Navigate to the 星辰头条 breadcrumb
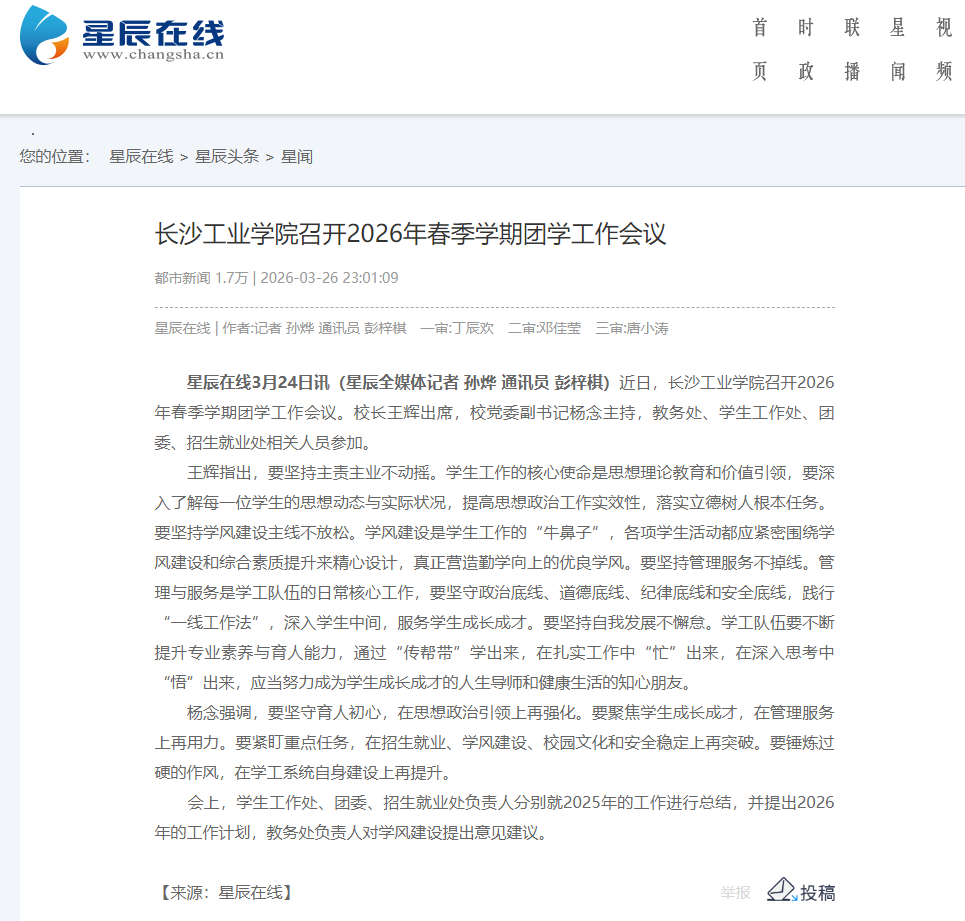The width and height of the screenshot is (965, 921). (x=227, y=157)
